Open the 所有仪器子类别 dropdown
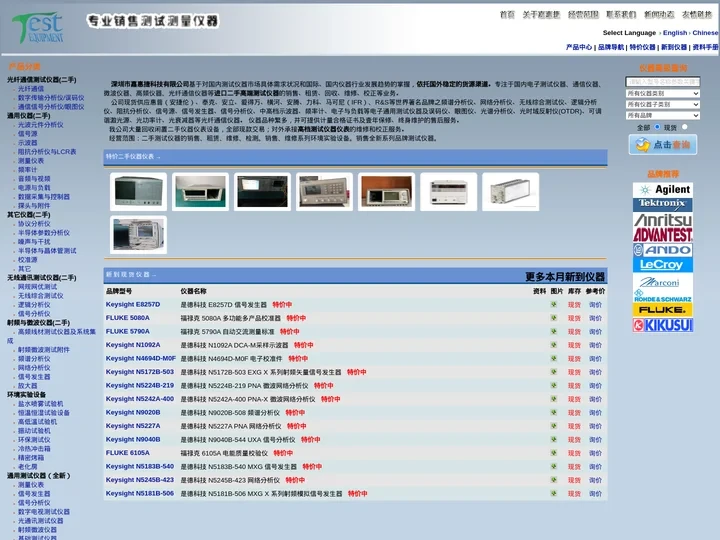Screen dimensions: 720x540 click(x=663, y=105)
